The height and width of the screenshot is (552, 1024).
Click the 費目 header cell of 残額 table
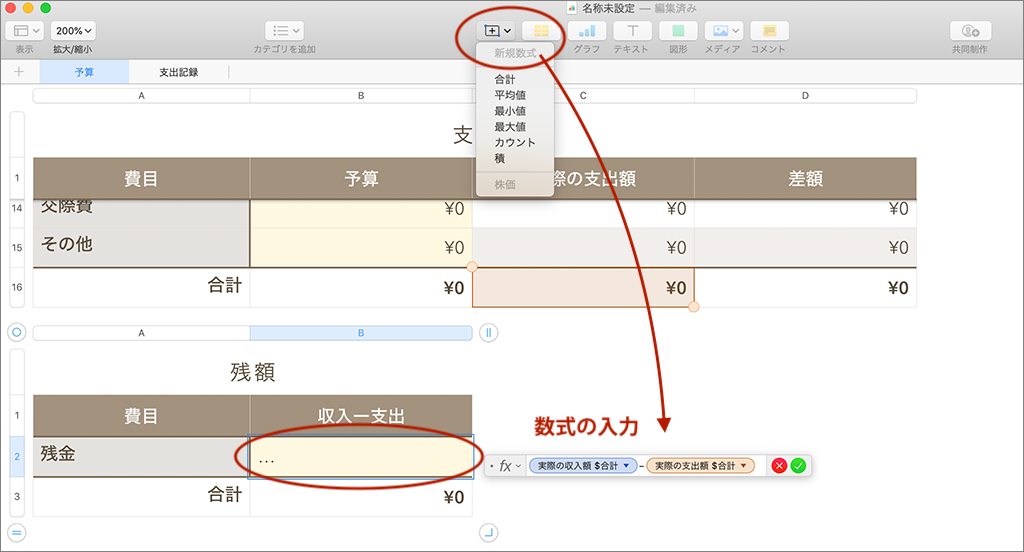[141, 416]
